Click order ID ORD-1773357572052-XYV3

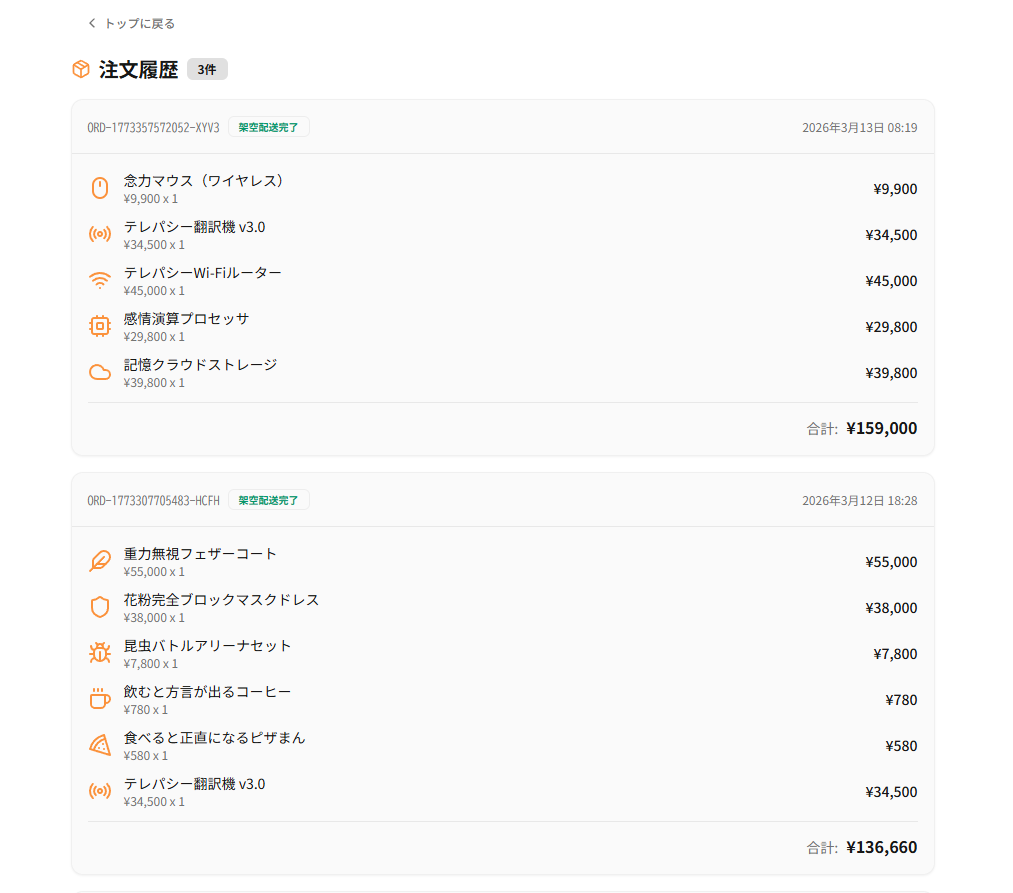click(x=152, y=127)
